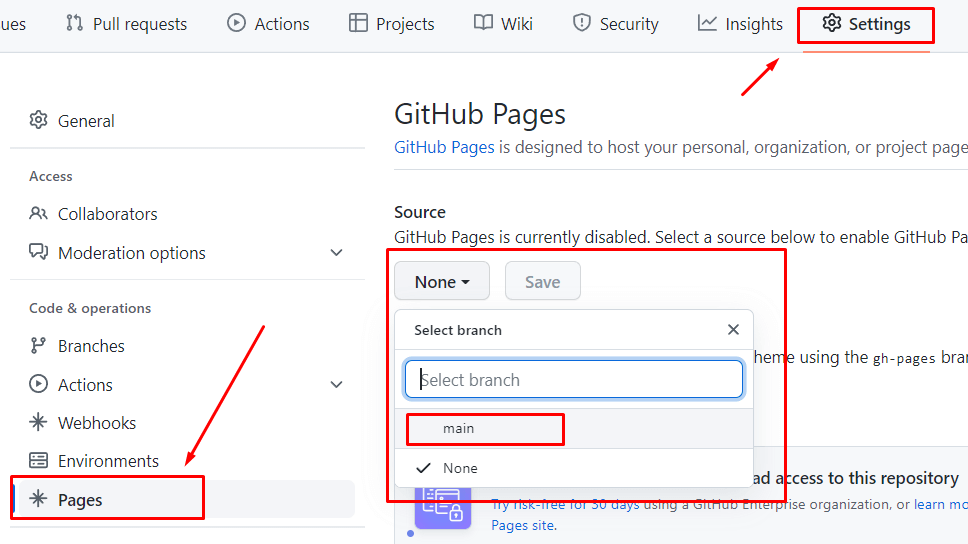The height and width of the screenshot is (544, 968).
Task: Click the Security shield icon
Action: 582,23
